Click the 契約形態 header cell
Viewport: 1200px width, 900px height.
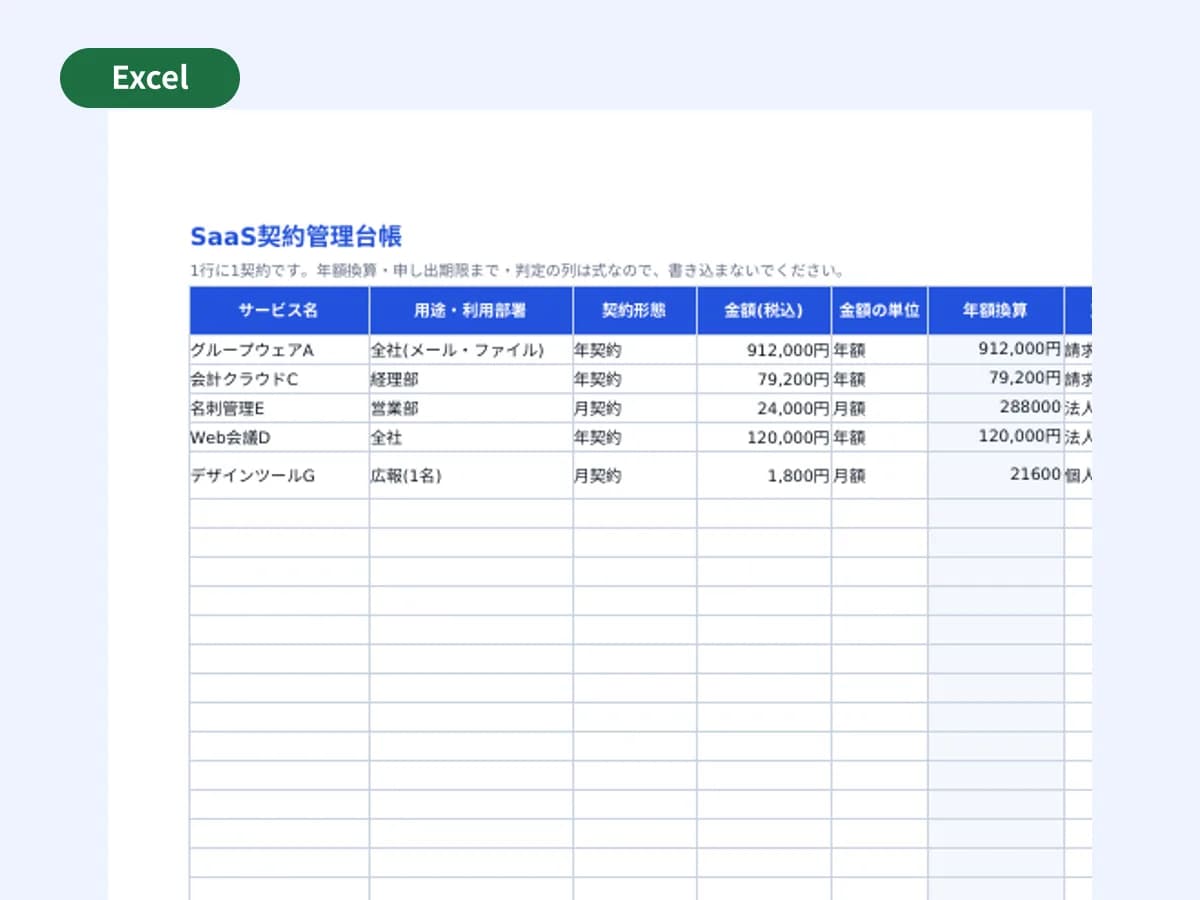click(635, 310)
